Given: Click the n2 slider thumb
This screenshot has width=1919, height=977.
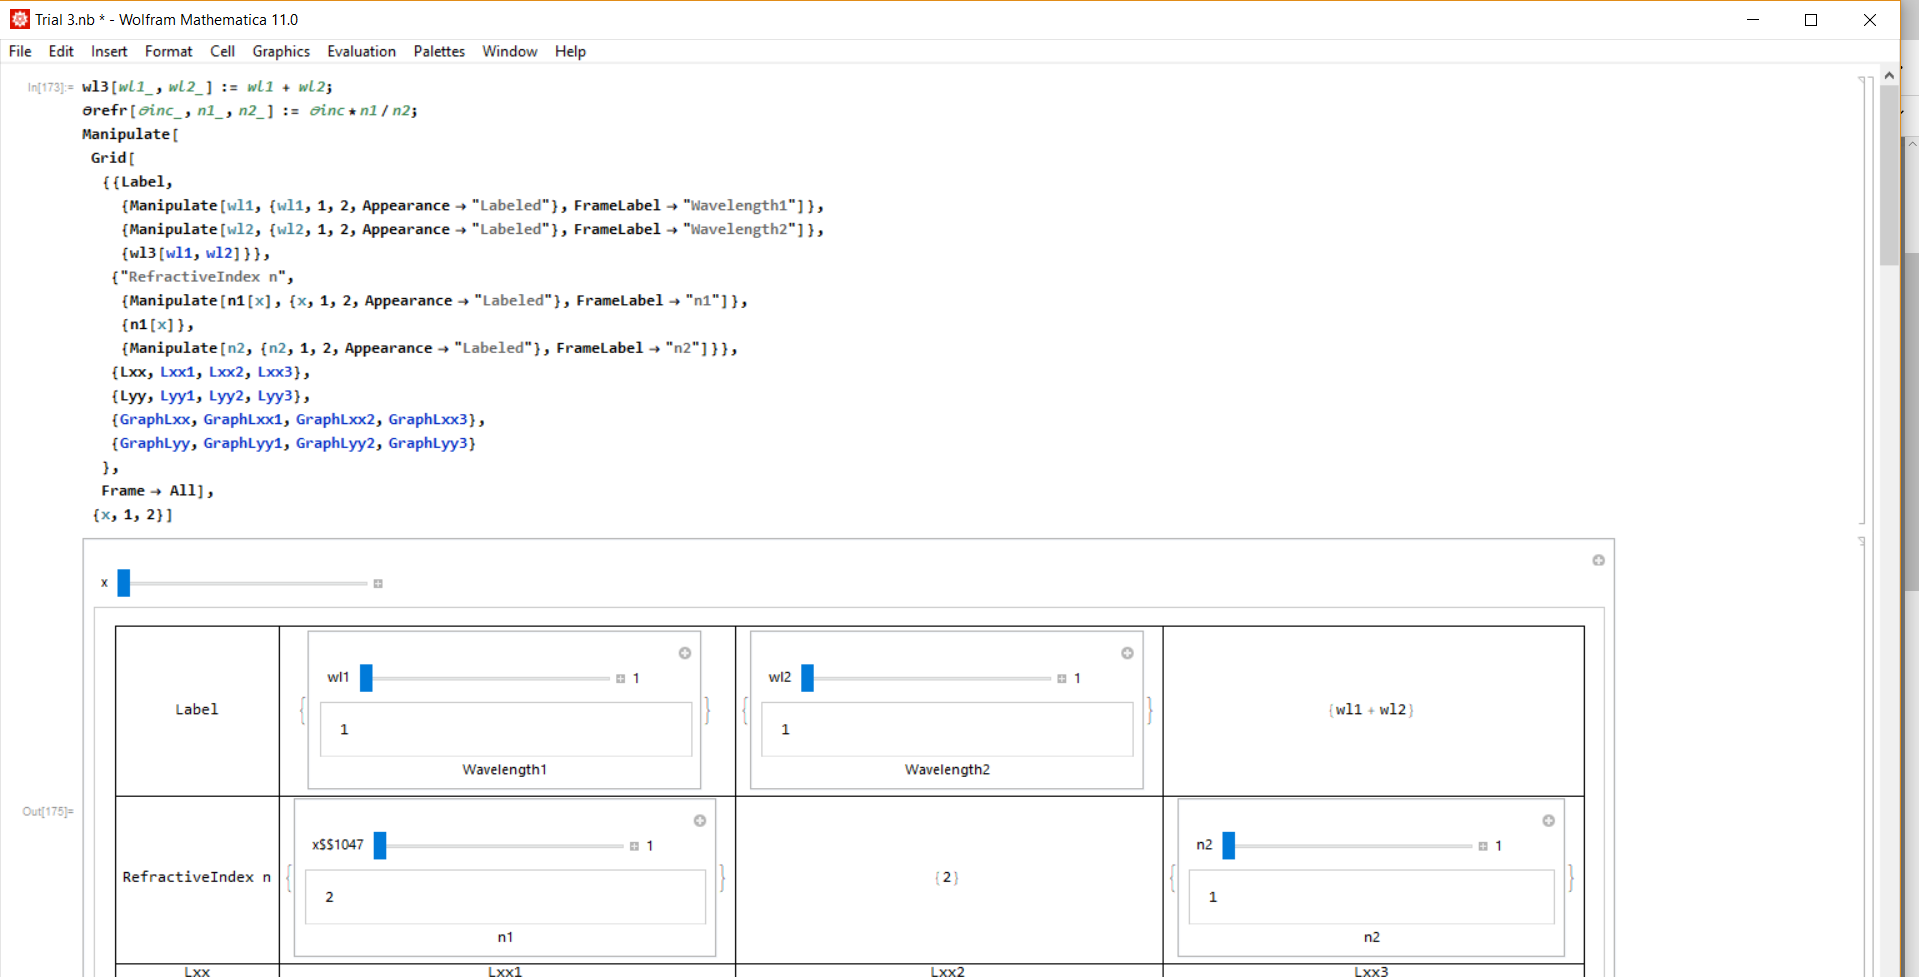Looking at the screenshot, I should (x=1229, y=846).
